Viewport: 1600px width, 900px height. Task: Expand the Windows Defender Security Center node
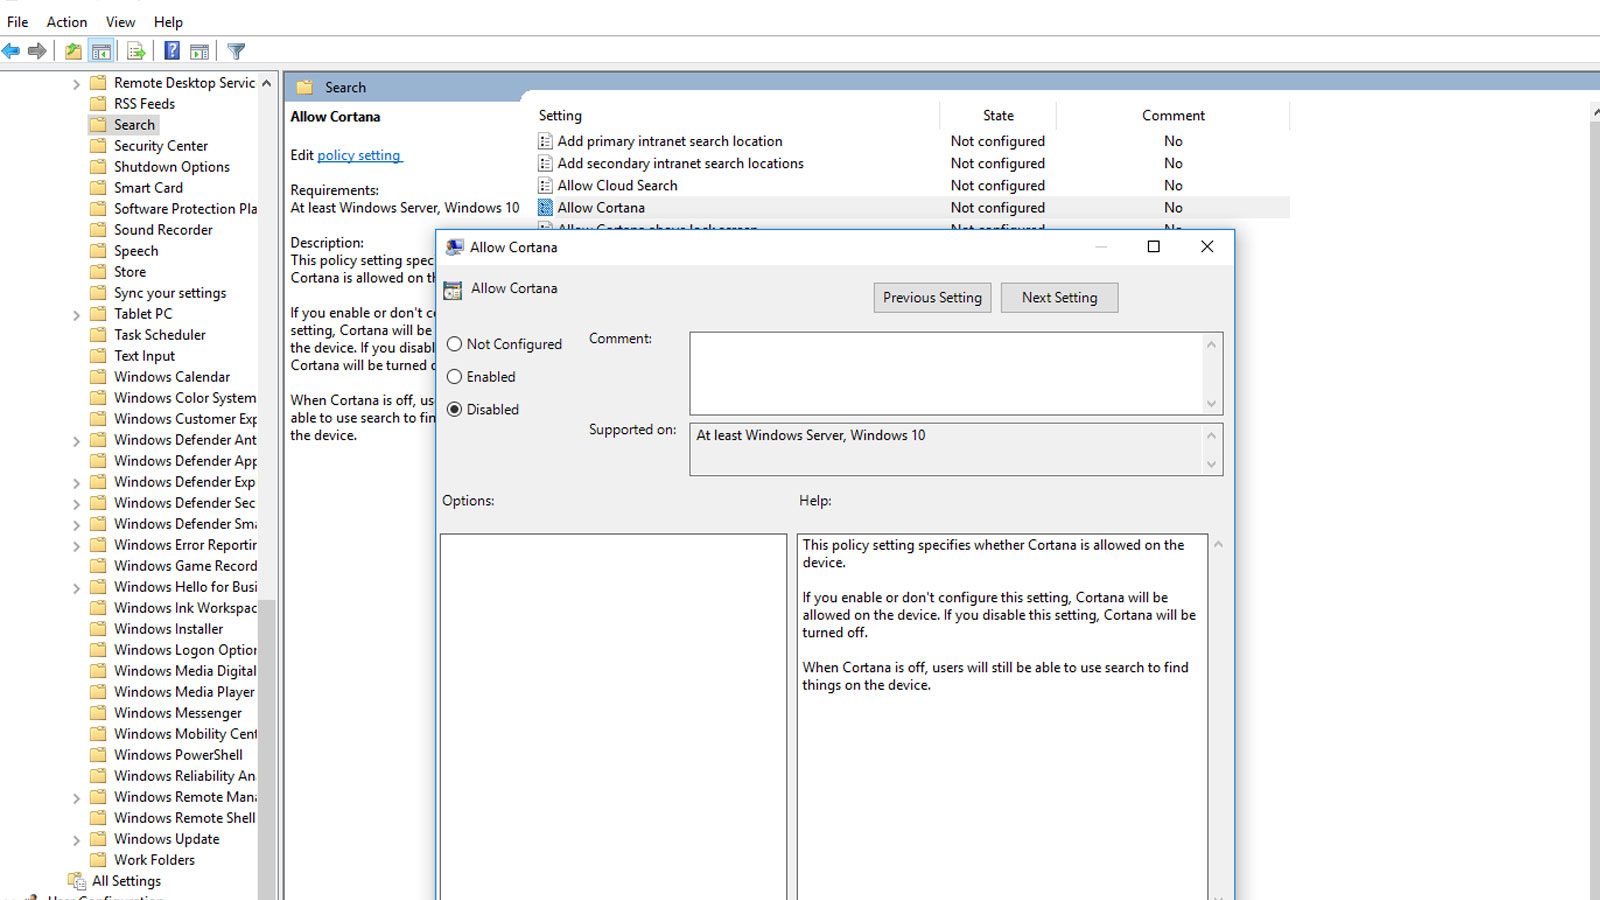(76, 504)
